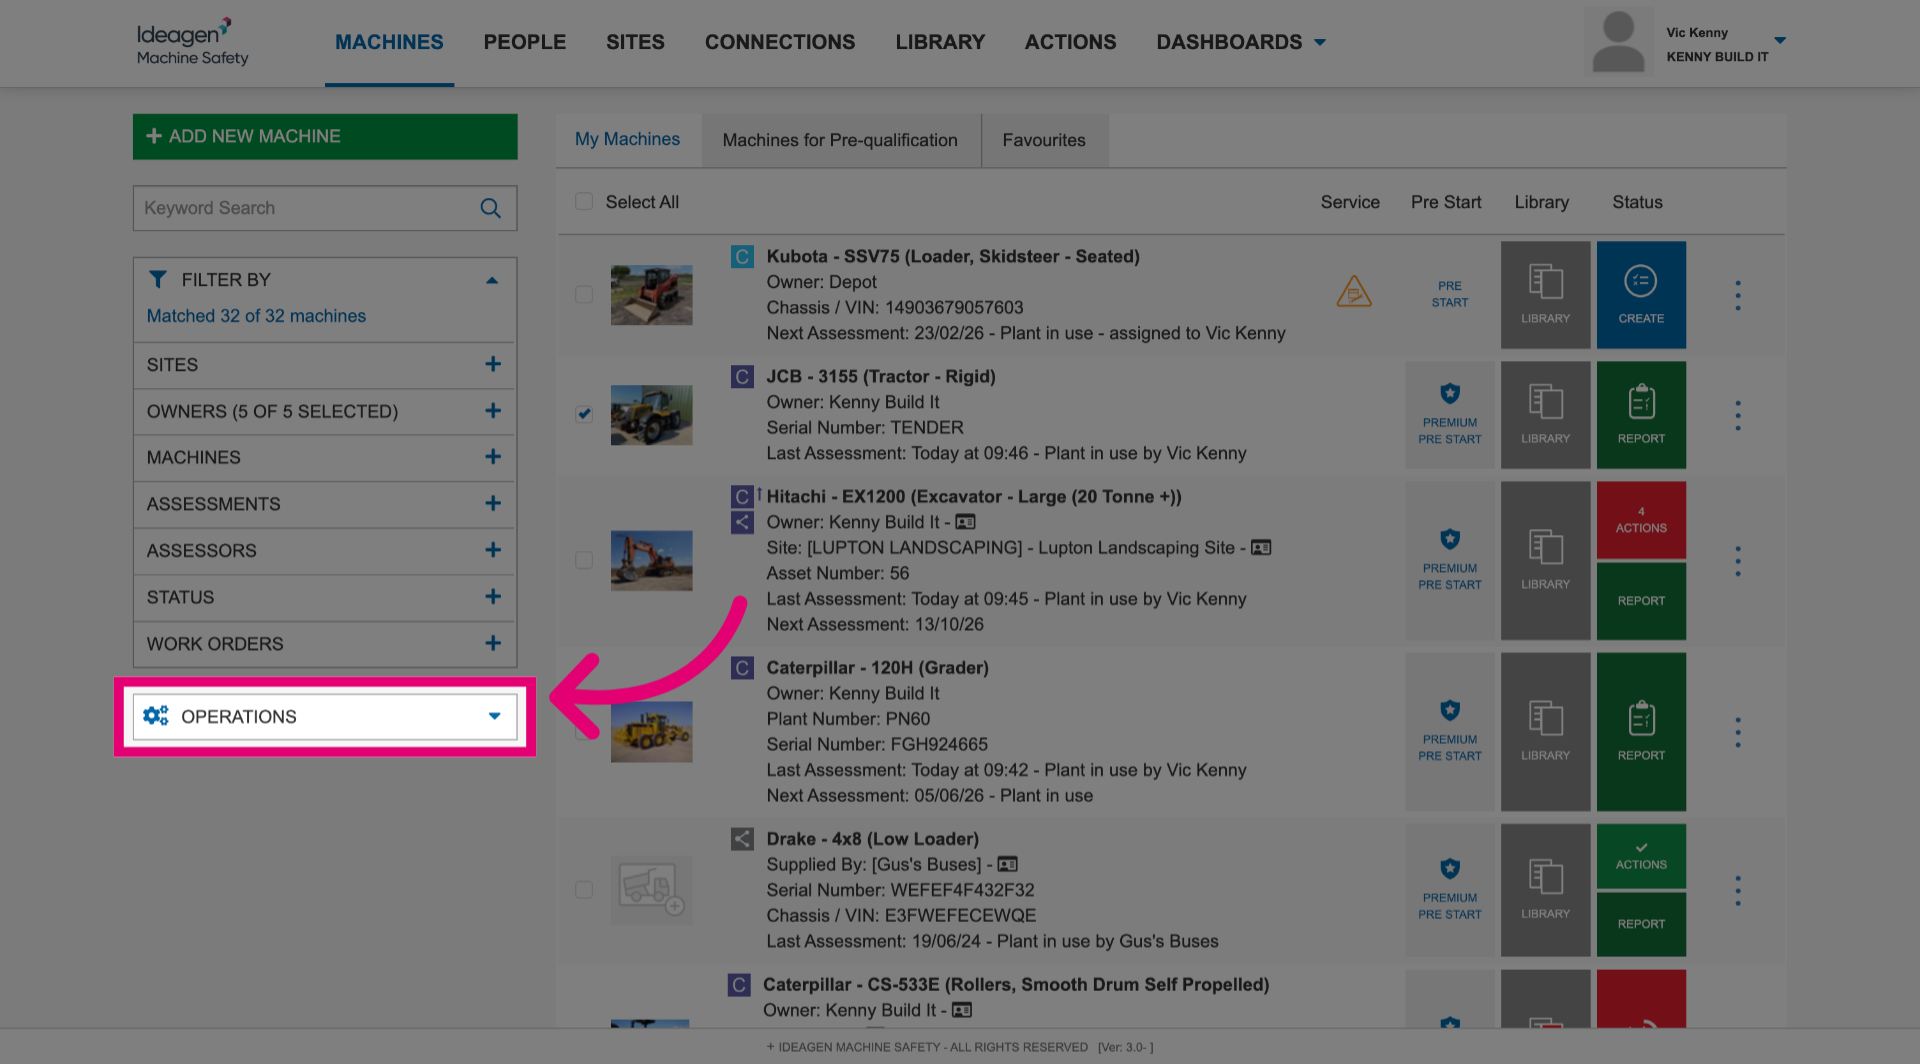Open the Hitachi excavator thumbnail
Screen dimensions: 1920x1064
(x=651, y=560)
